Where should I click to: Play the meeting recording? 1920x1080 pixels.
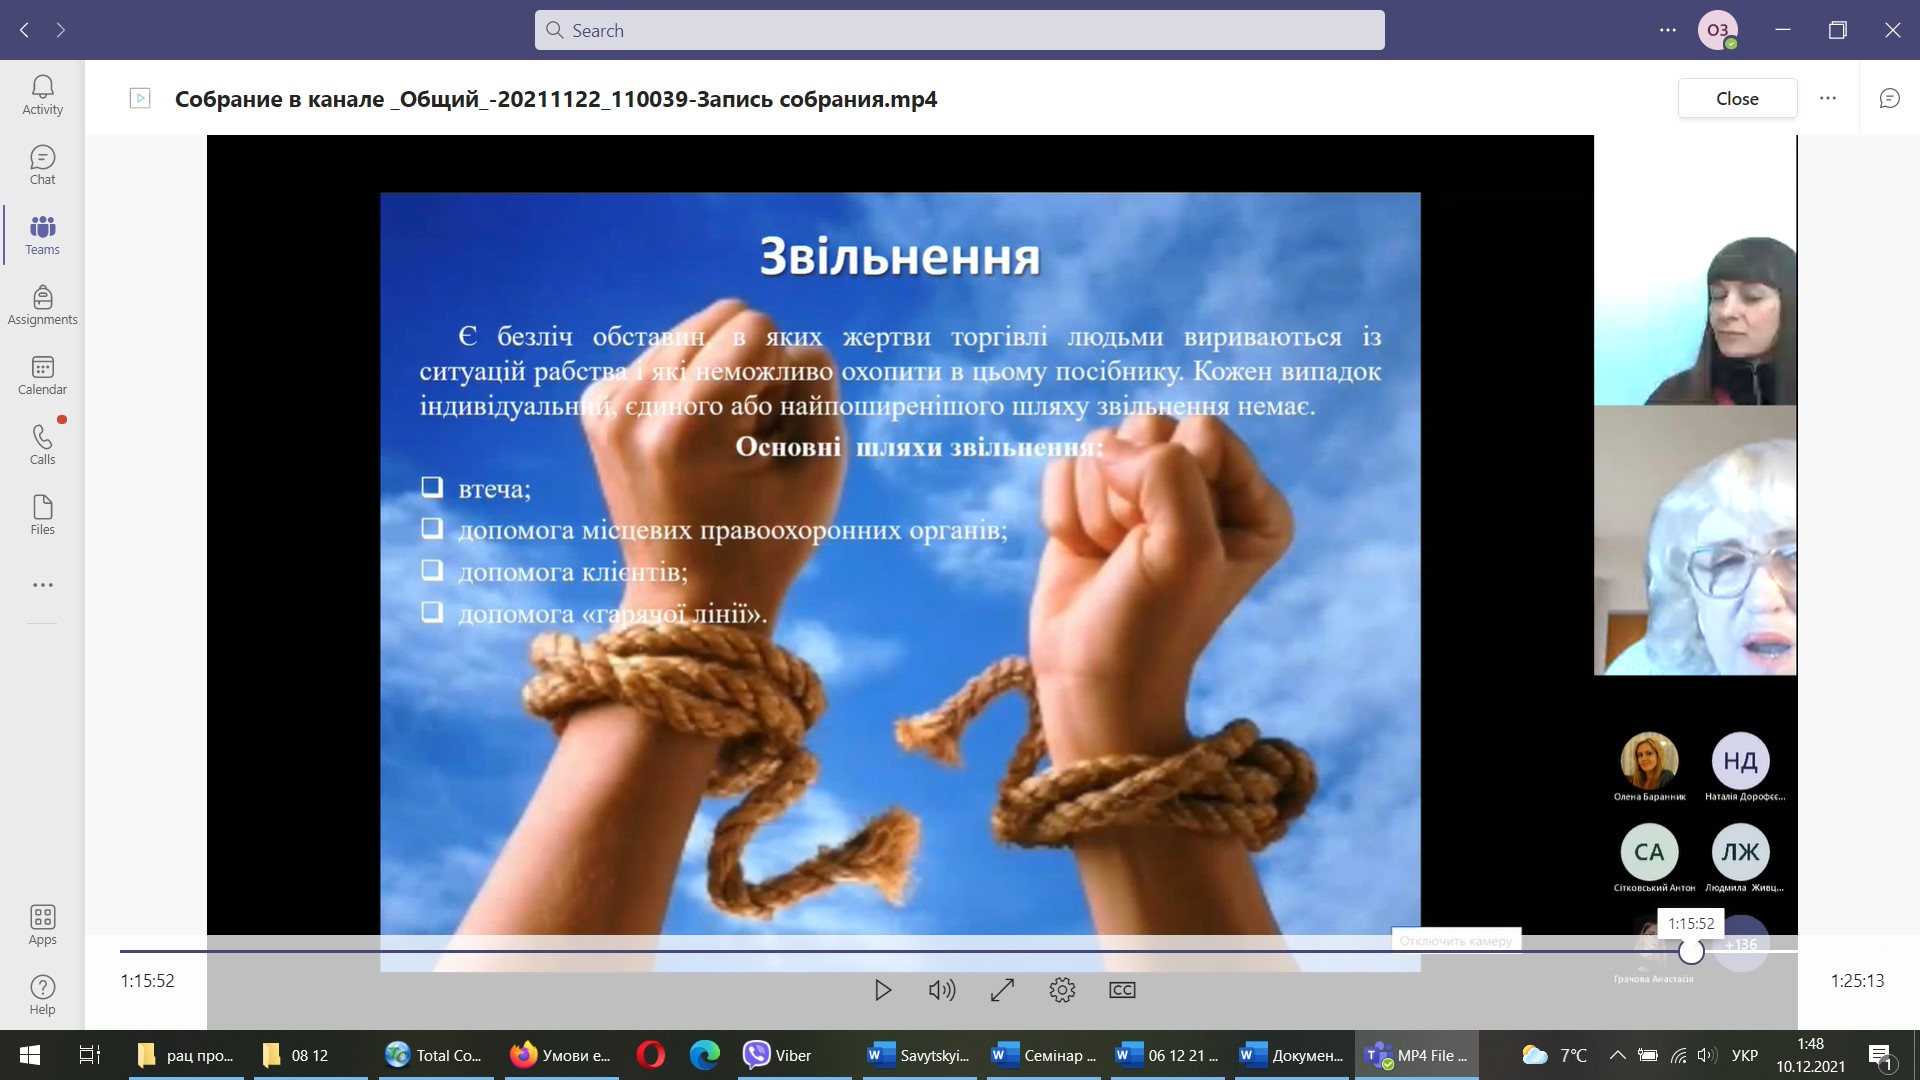click(x=882, y=990)
